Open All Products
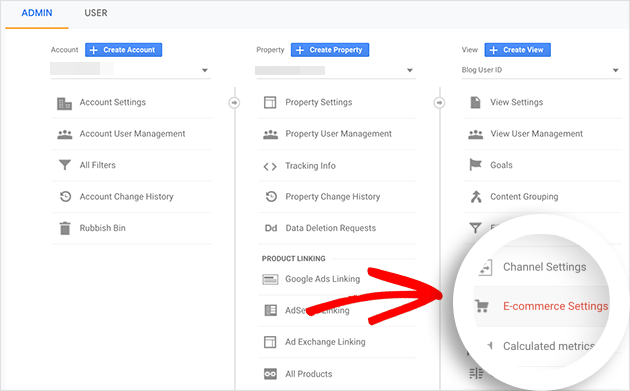This screenshot has width=630, height=391. [309, 374]
